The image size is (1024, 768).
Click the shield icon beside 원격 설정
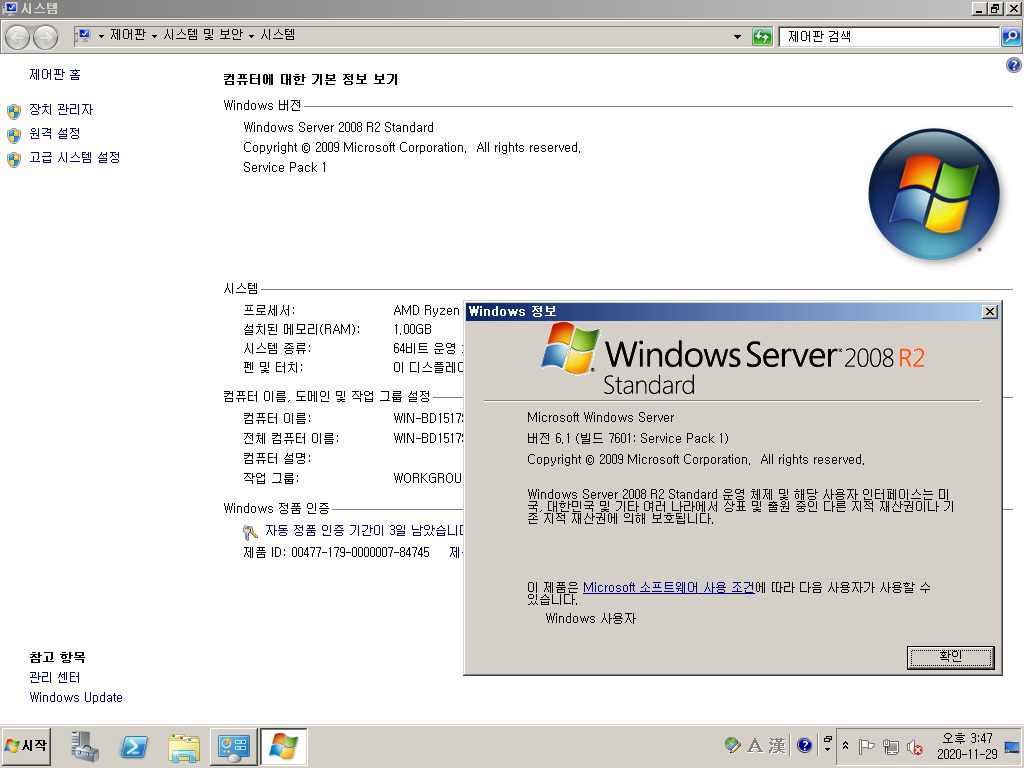14,135
